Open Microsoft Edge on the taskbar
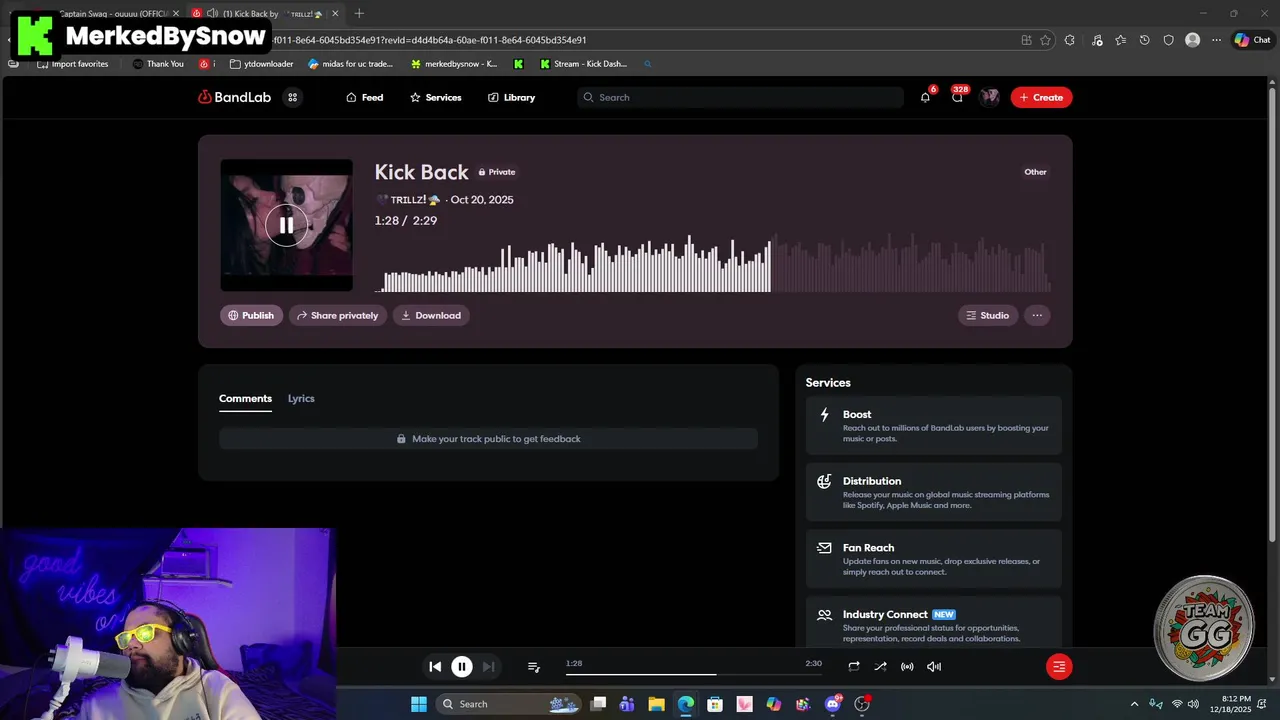This screenshot has width=1280, height=720. tap(685, 704)
